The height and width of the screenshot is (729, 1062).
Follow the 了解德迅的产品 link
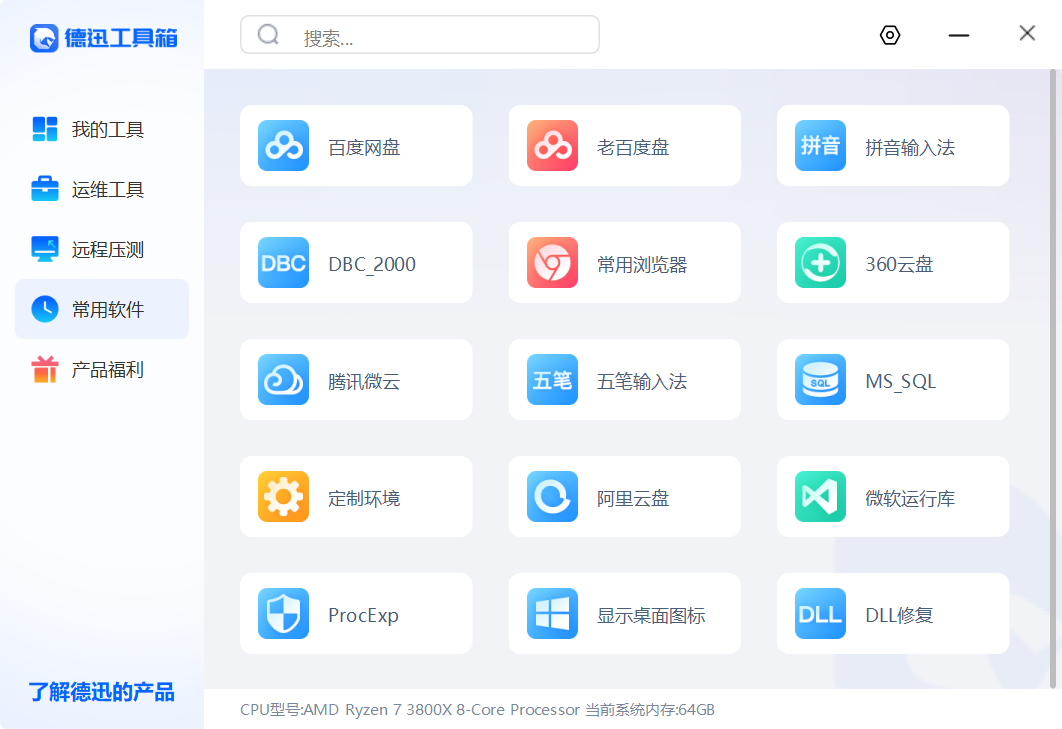pos(101,692)
